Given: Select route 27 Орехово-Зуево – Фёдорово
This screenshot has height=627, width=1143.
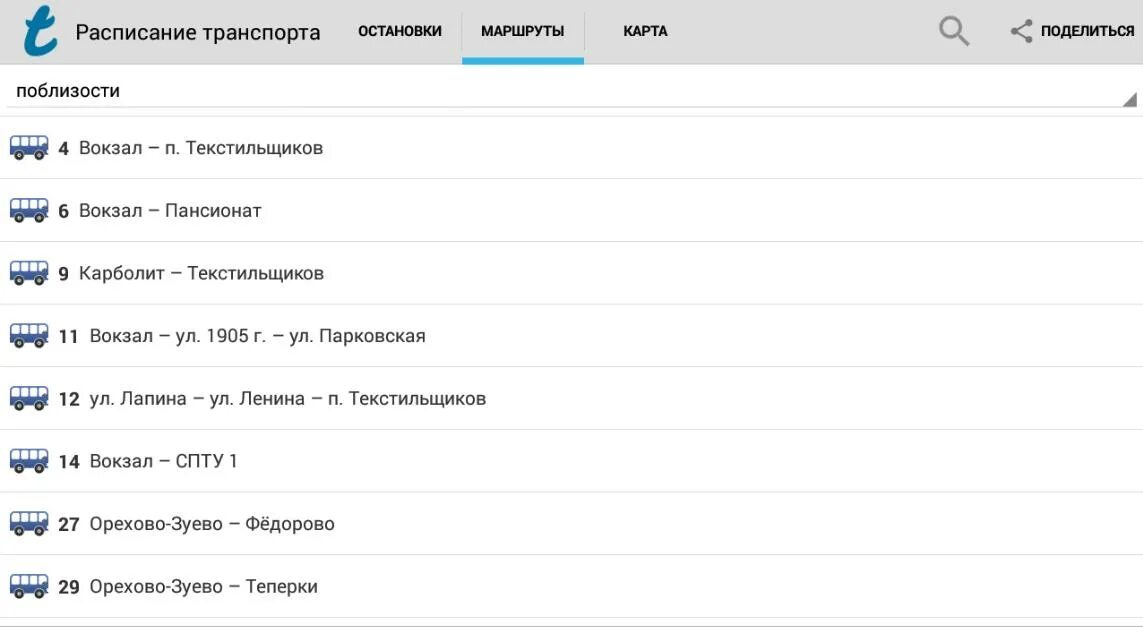Looking at the screenshot, I should (x=572, y=523).
